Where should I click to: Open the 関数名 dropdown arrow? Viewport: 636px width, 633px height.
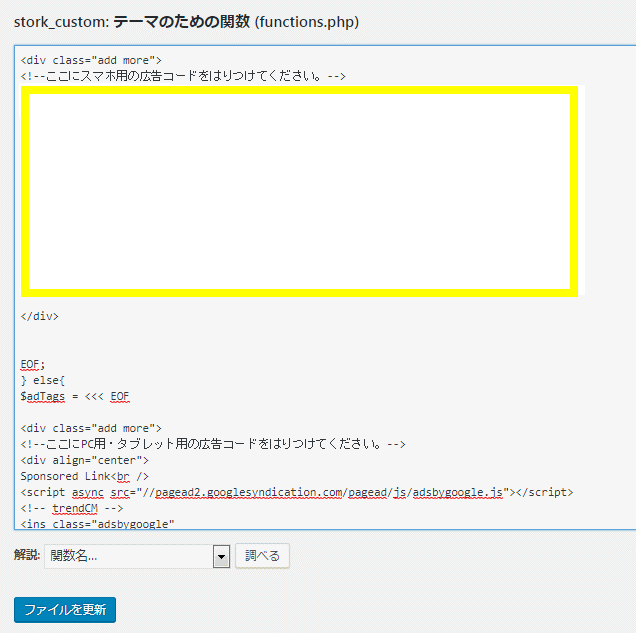221,556
